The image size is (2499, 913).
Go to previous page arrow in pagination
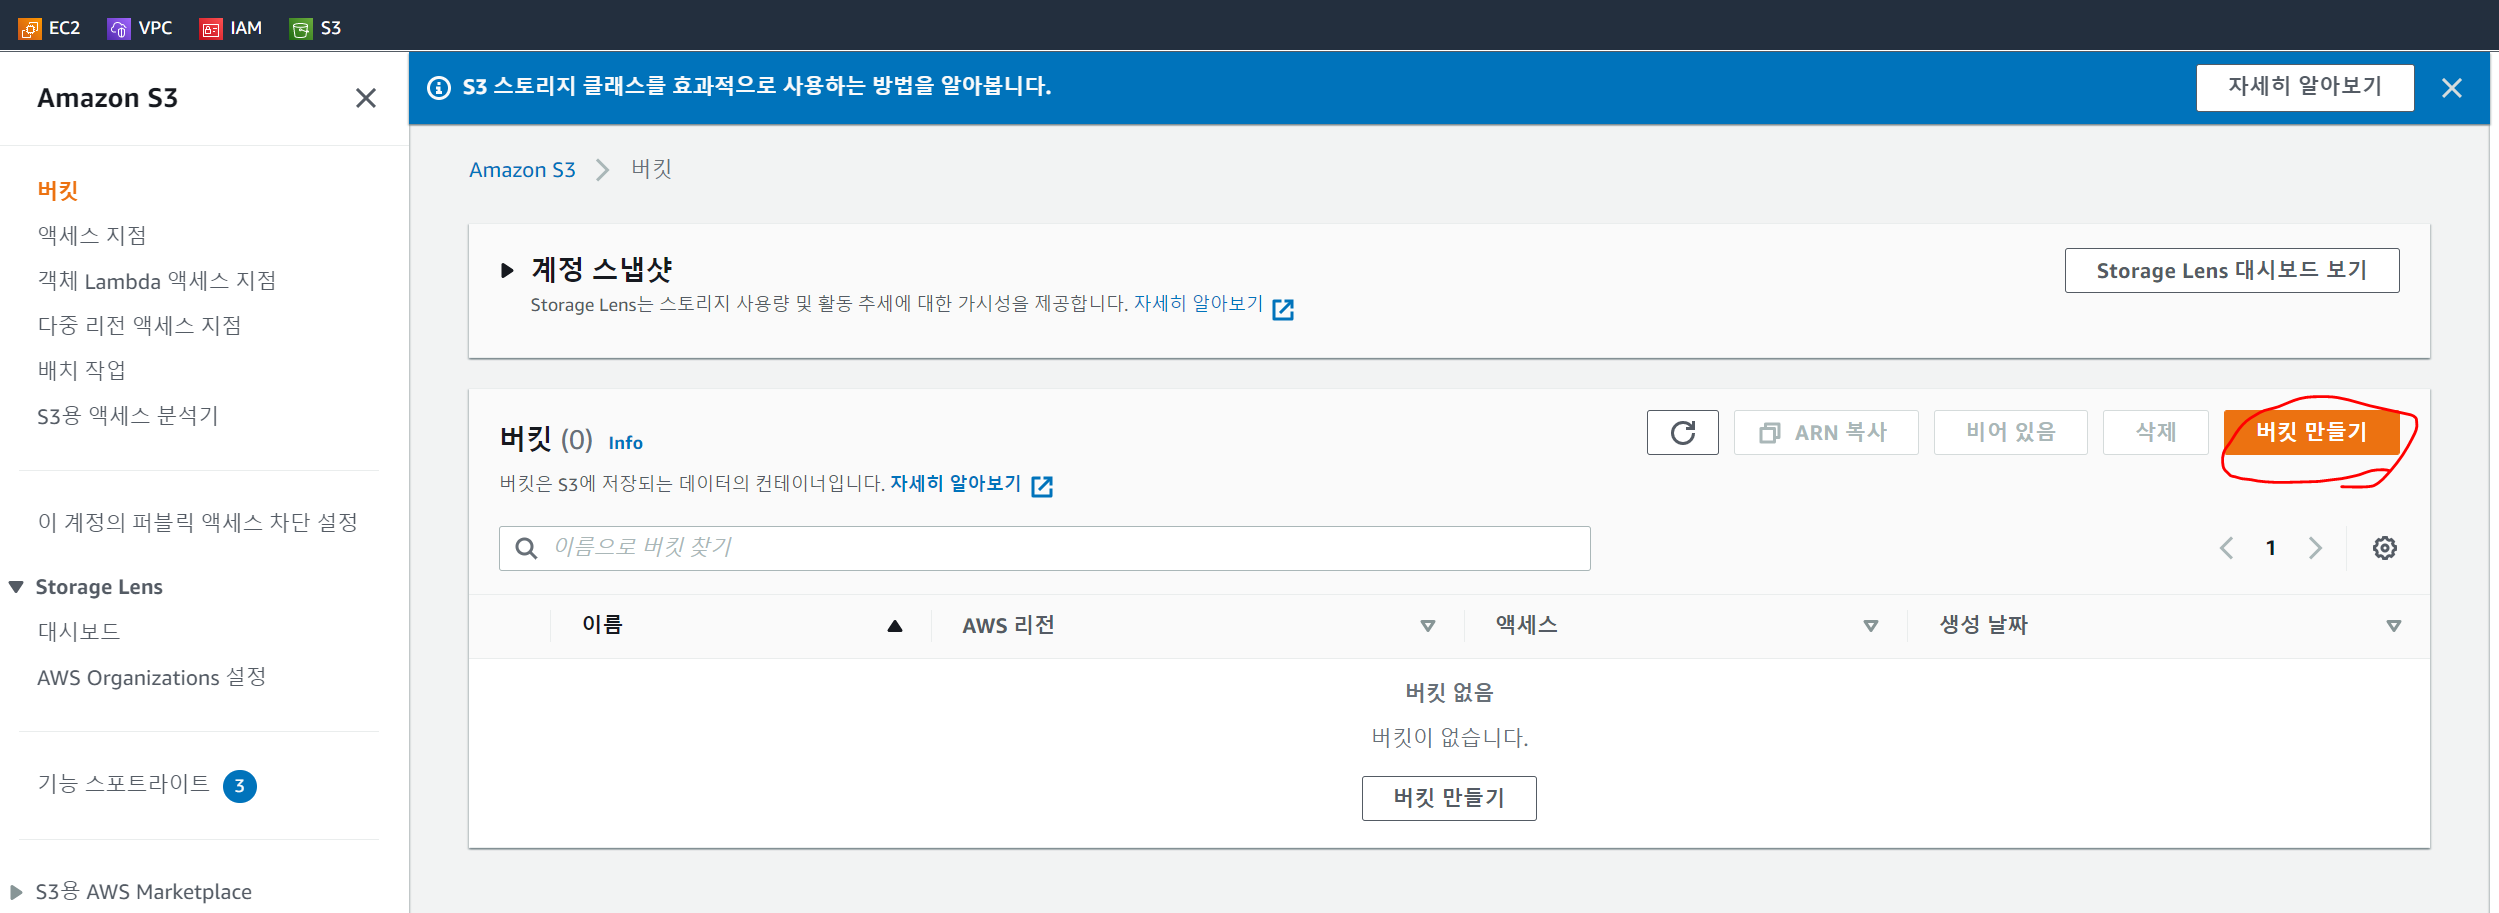click(2226, 548)
